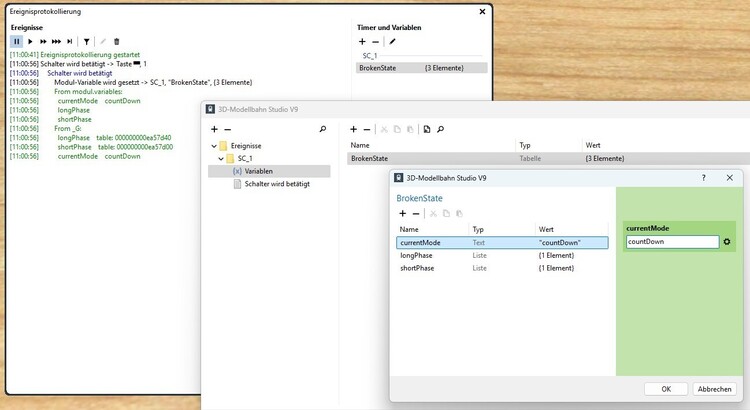Select BrokenState row in variables table

(548, 158)
